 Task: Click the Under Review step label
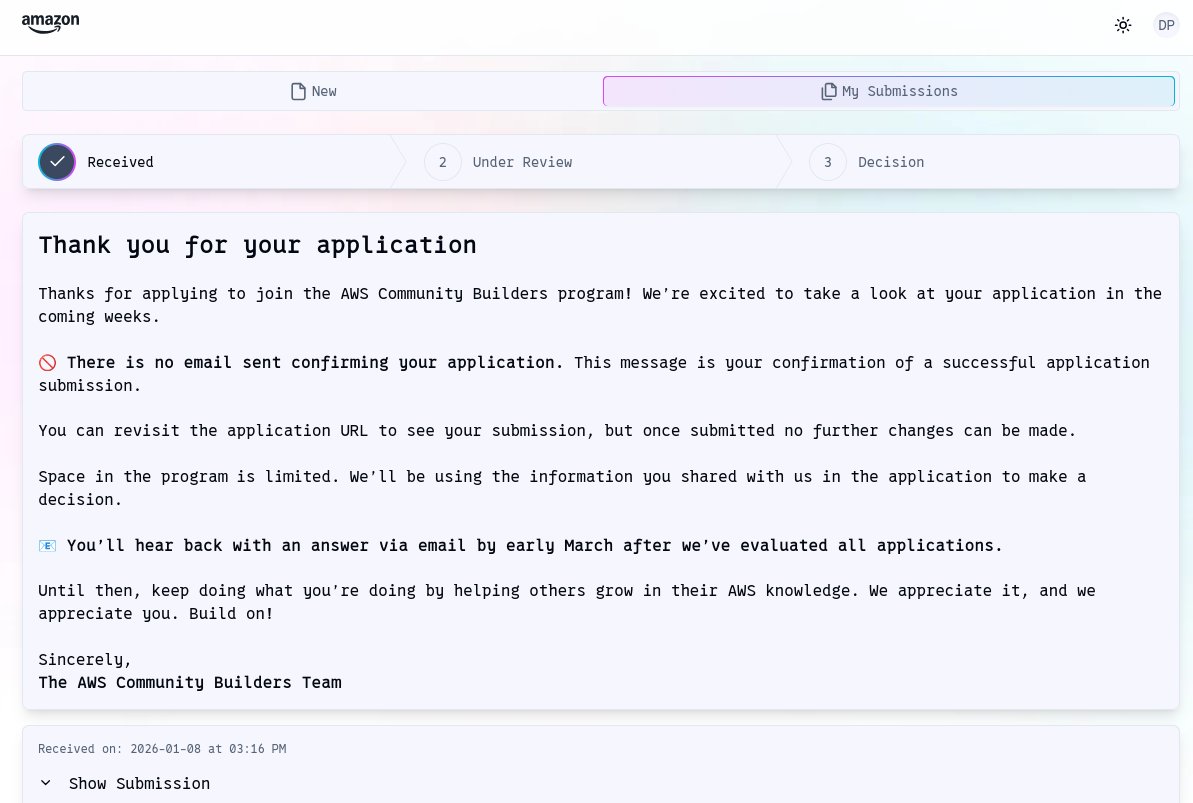[x=522, y=162]
